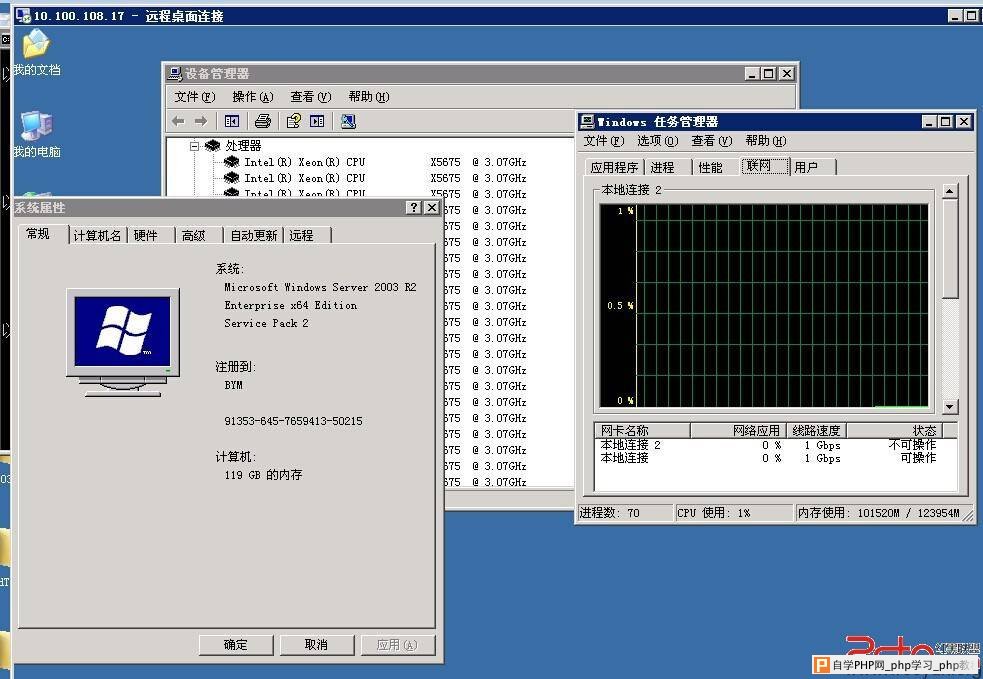Sort by 线路速度 column header

tap(816, 430)
